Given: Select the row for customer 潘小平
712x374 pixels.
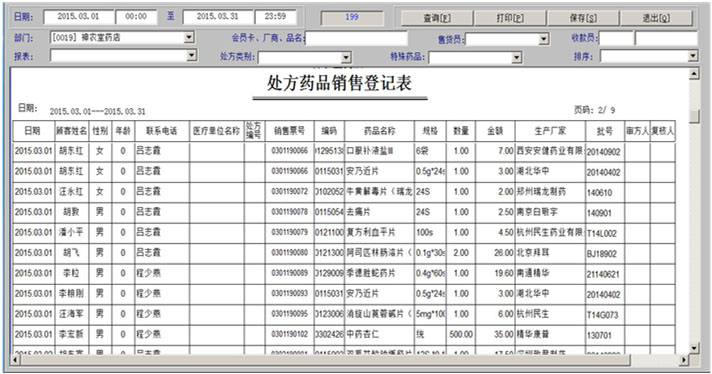Looking at the screenshot, I should [344, 232].
